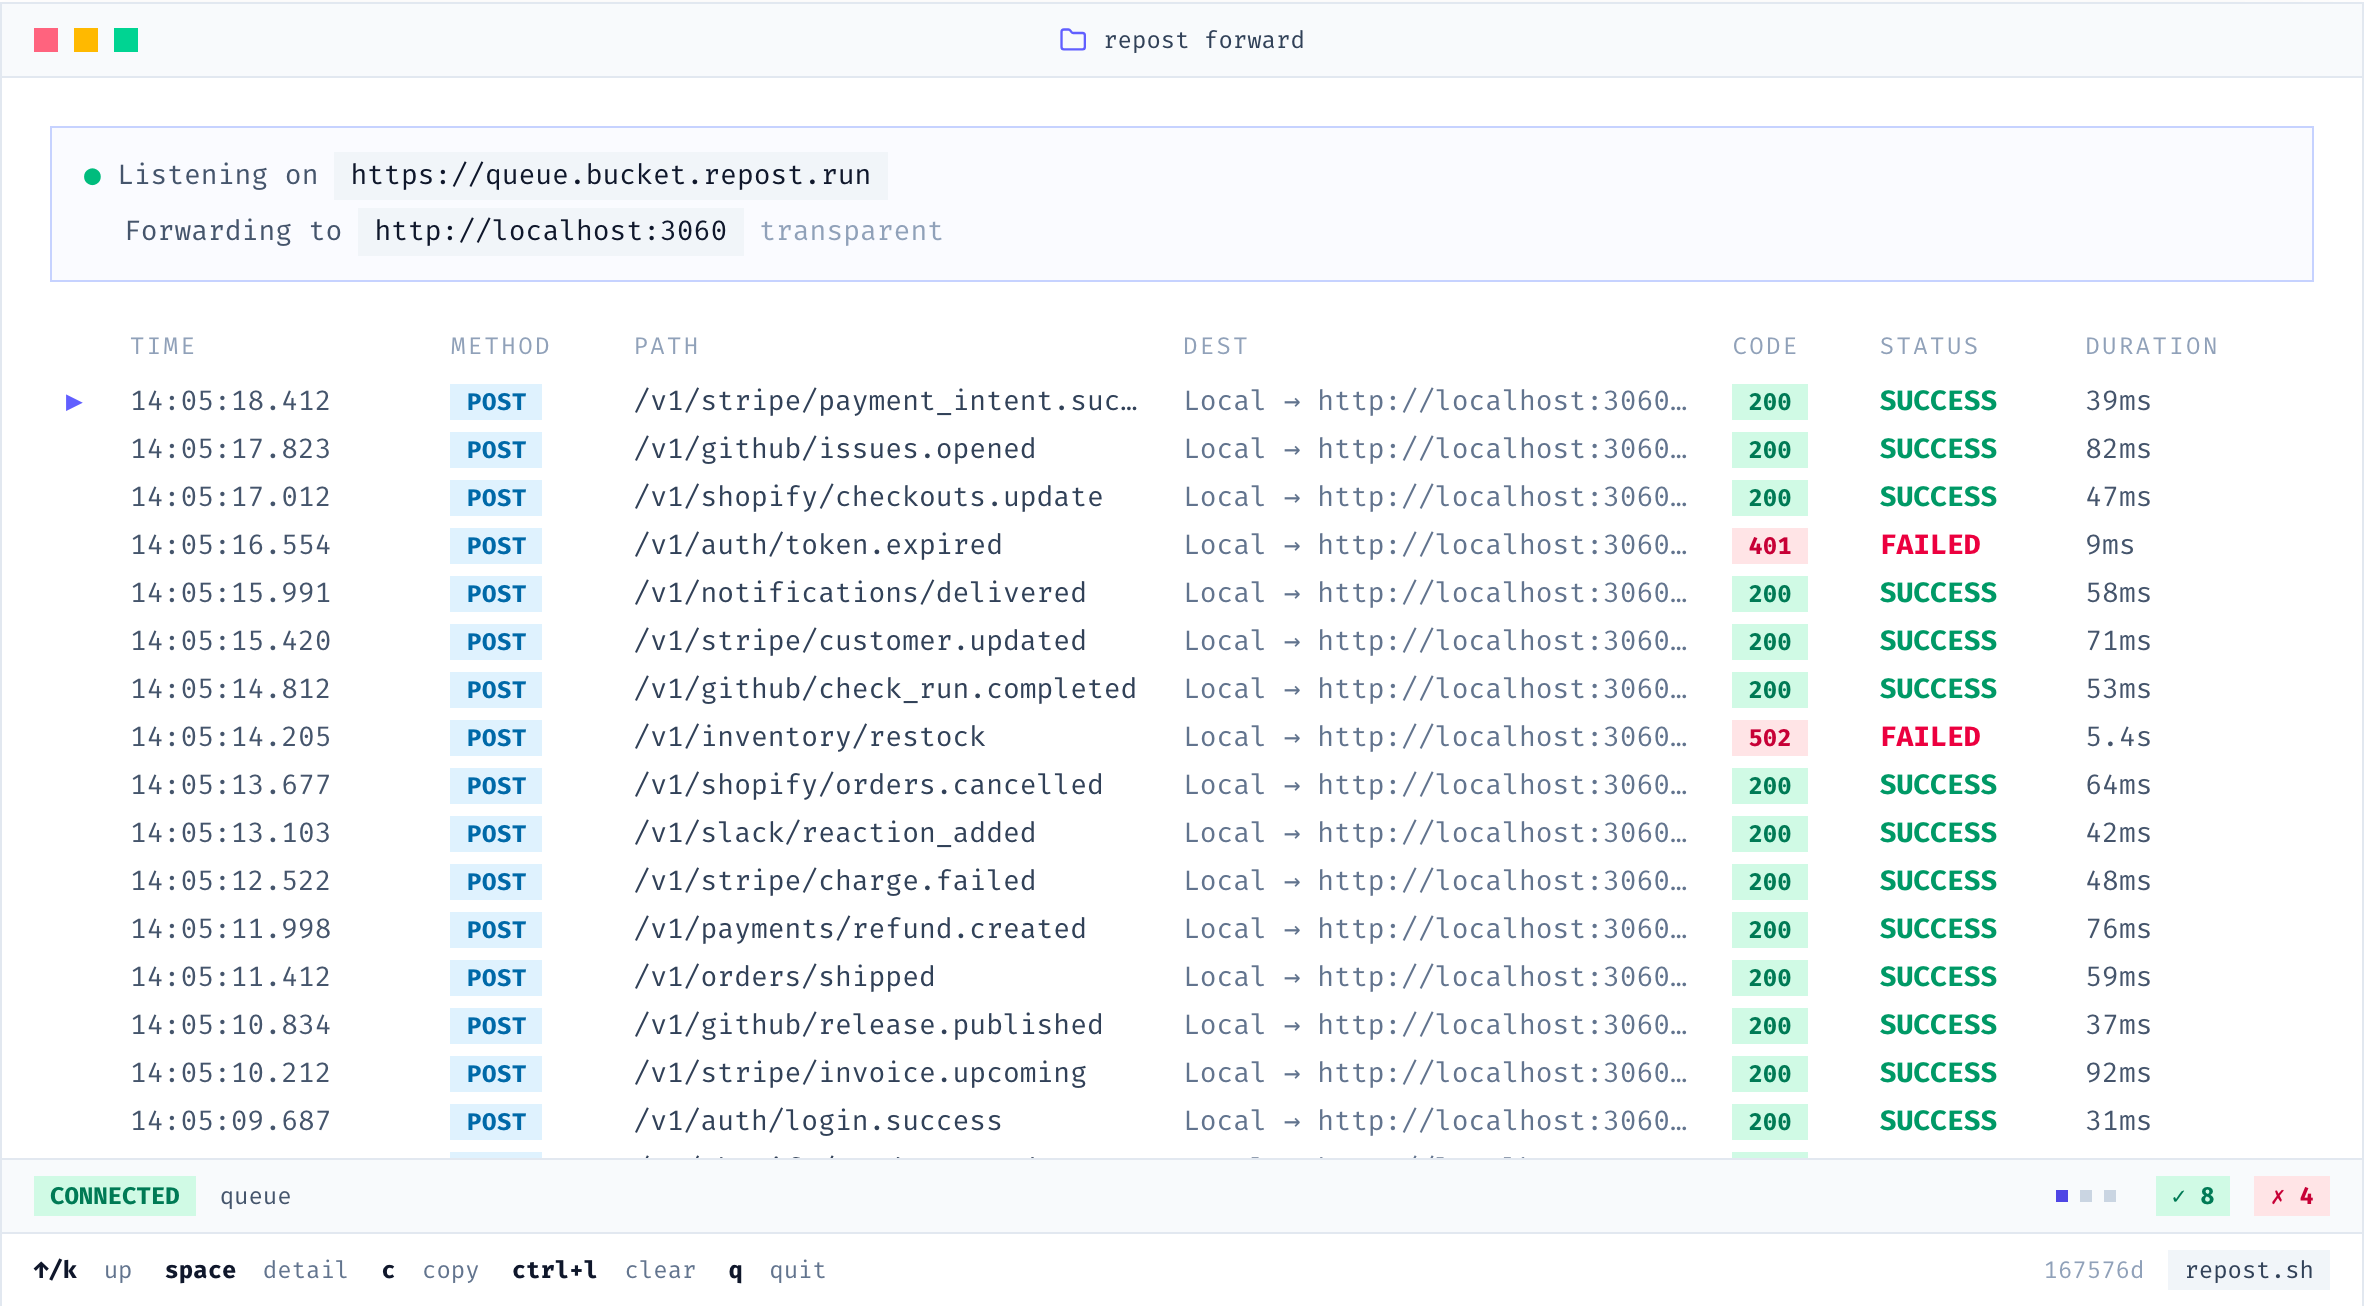Click the DEST column header

(1215, 346)
